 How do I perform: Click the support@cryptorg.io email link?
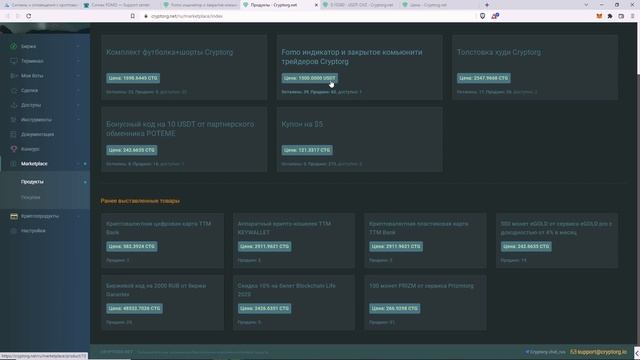598,351
